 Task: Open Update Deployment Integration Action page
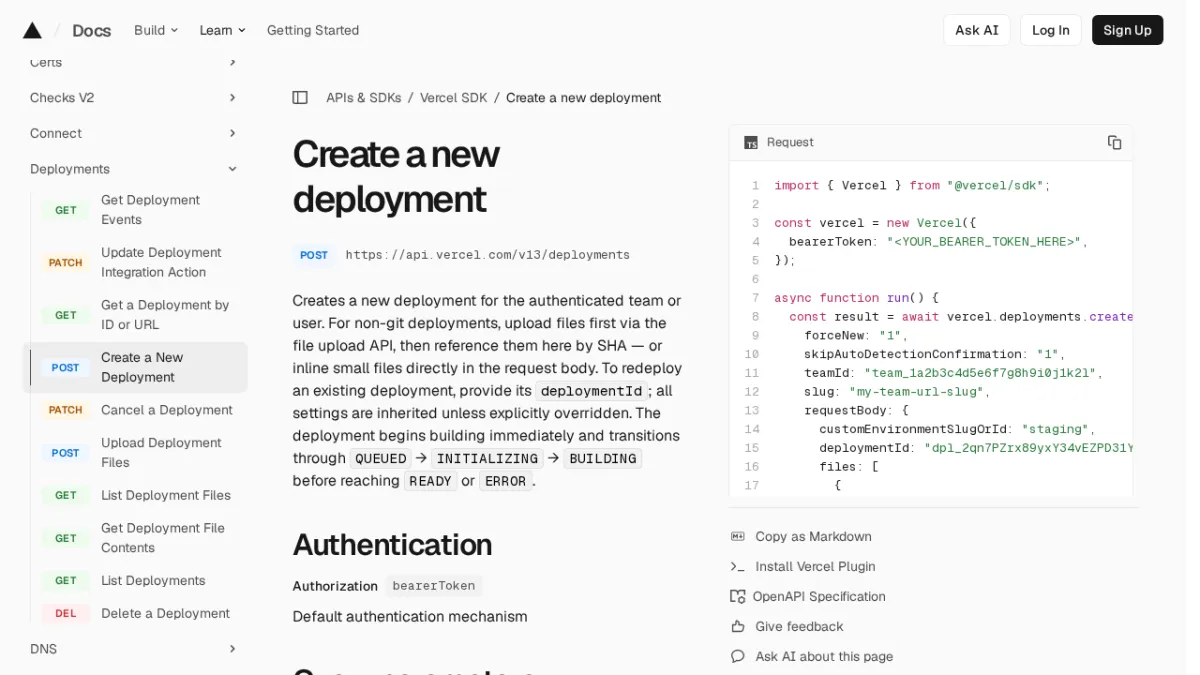click(161, 262)
